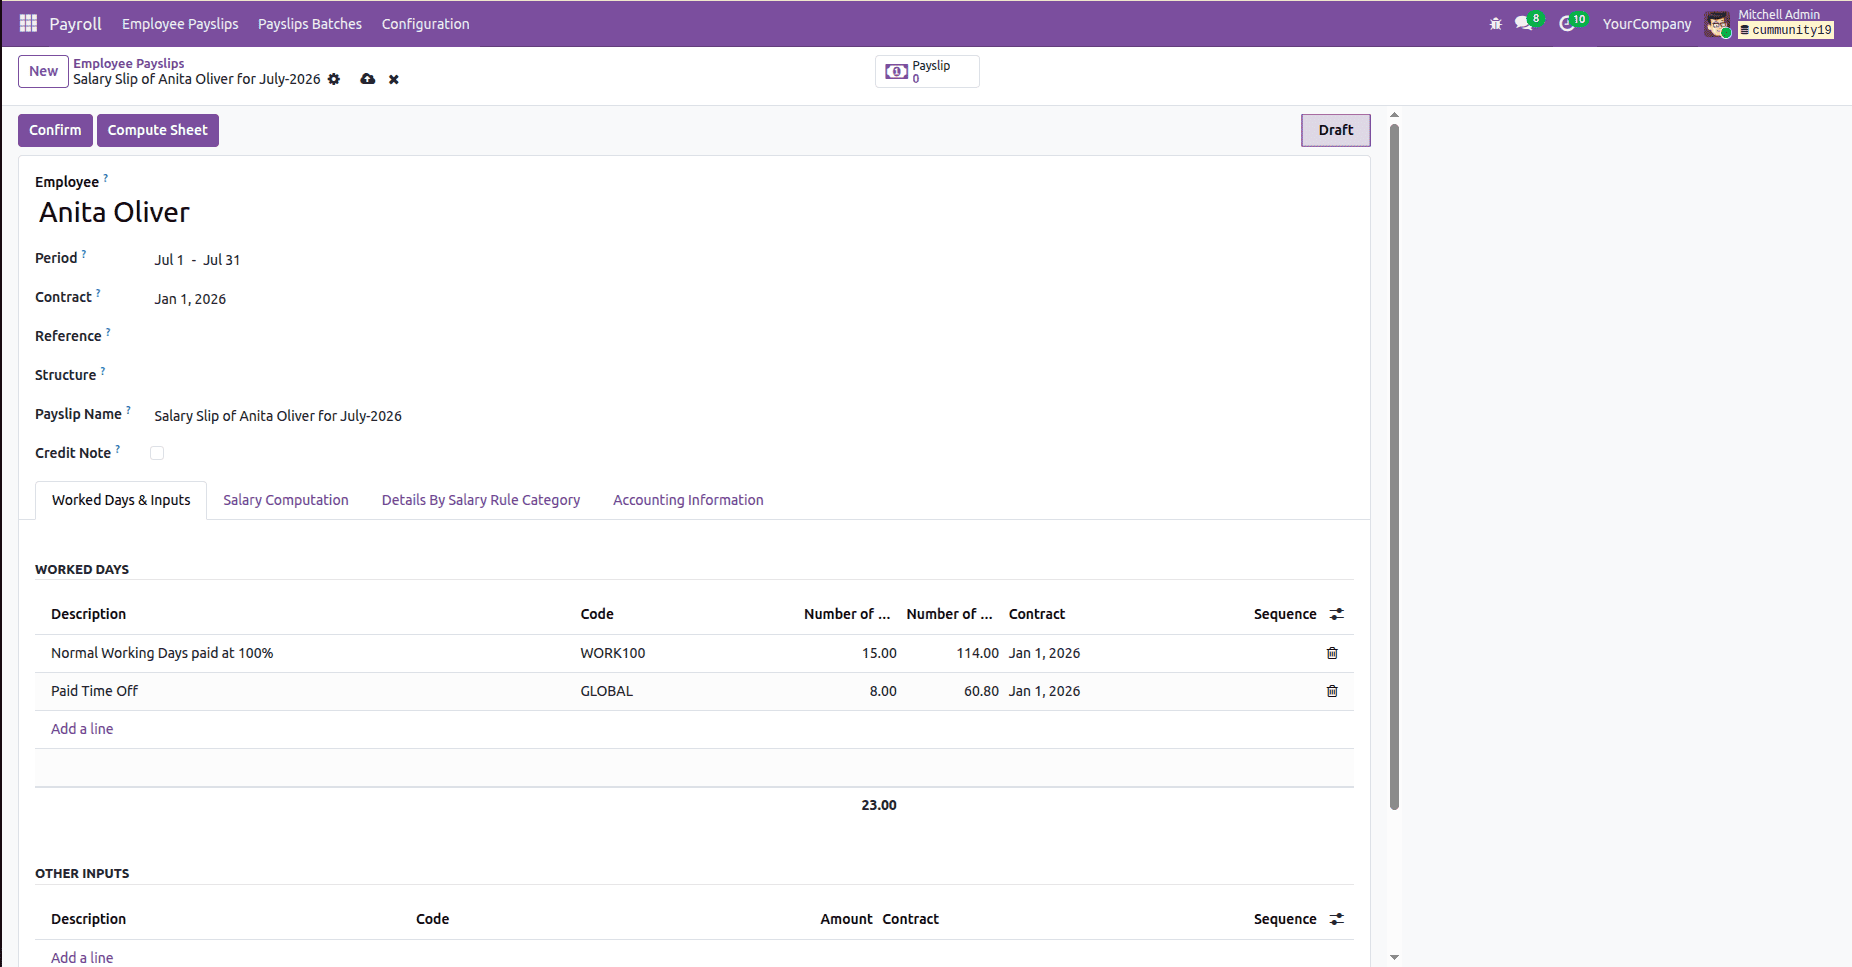Click the Payslip money stat icon
This screenshot has width=1852, height=967.
click(897, 72)
